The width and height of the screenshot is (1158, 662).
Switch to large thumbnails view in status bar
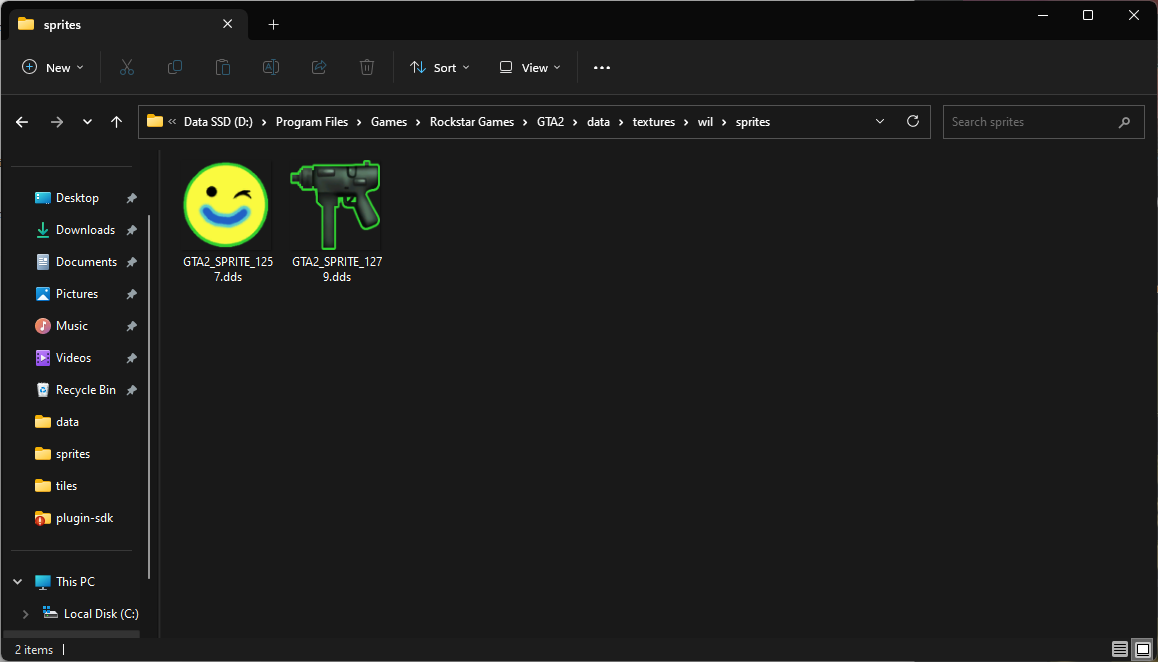pos(1143,649)
